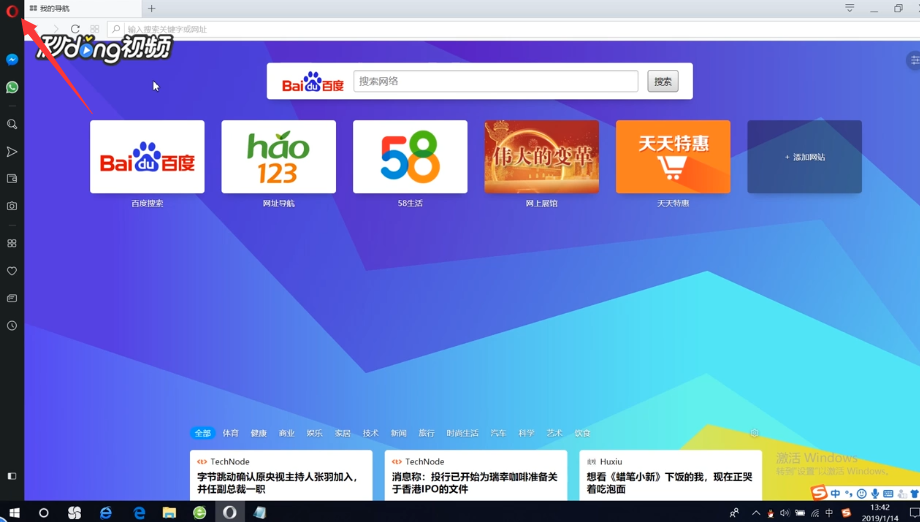Viewport: 920px width, 522px height.
Task: Open a new tab with plus button
Action: pyautogui.click(x=151, y=8)
